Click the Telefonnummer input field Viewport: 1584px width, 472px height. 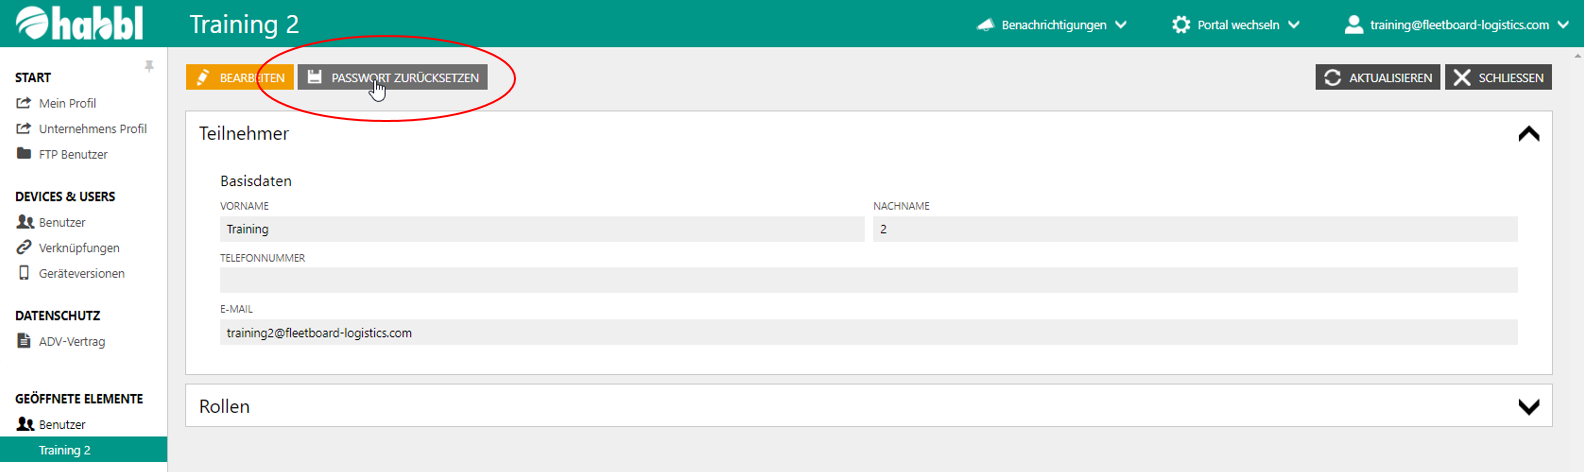868,280
